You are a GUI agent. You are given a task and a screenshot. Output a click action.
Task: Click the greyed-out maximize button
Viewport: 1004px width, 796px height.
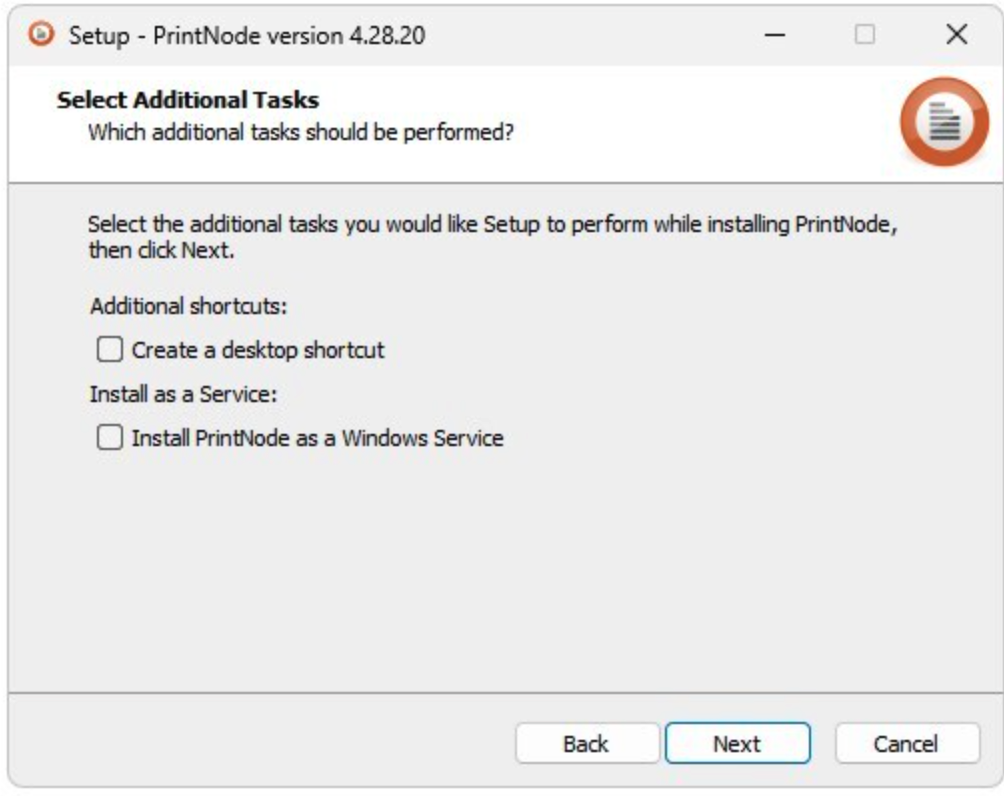tap(864, 35)
